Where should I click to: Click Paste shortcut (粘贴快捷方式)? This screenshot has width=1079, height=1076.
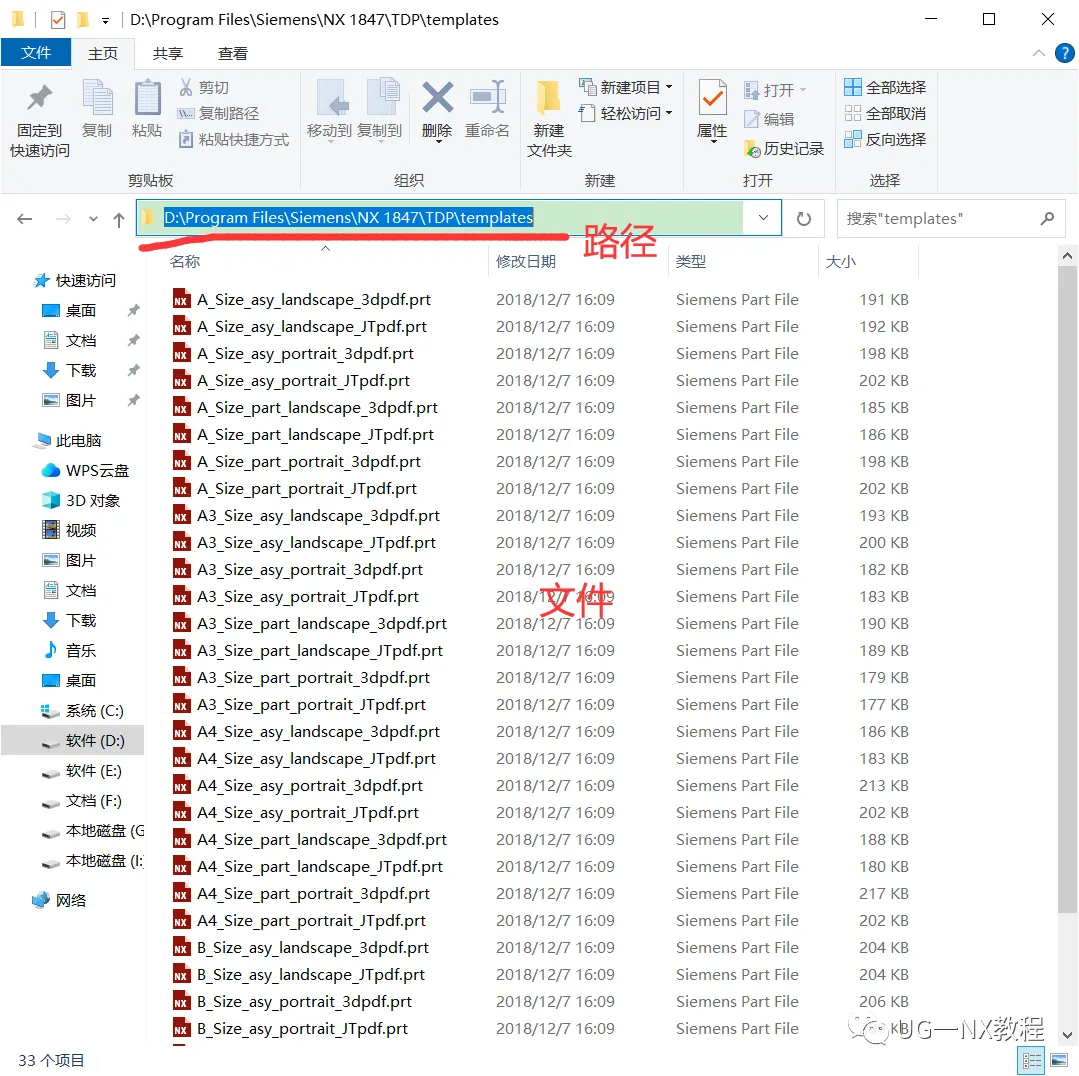234,140
